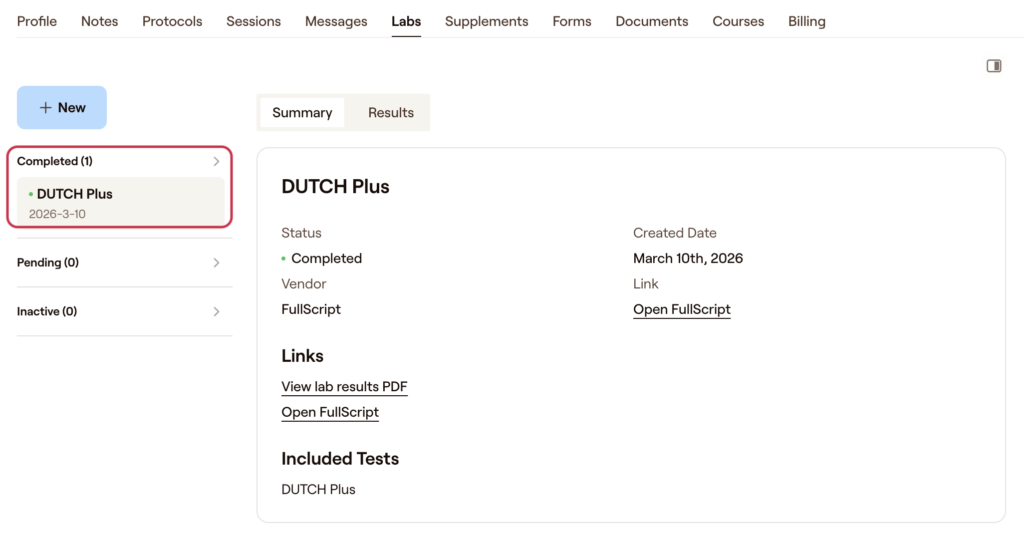Screen dimensions: 1024x534
Task: Open FullScript link beside Created Date
Action: (682, 310)
